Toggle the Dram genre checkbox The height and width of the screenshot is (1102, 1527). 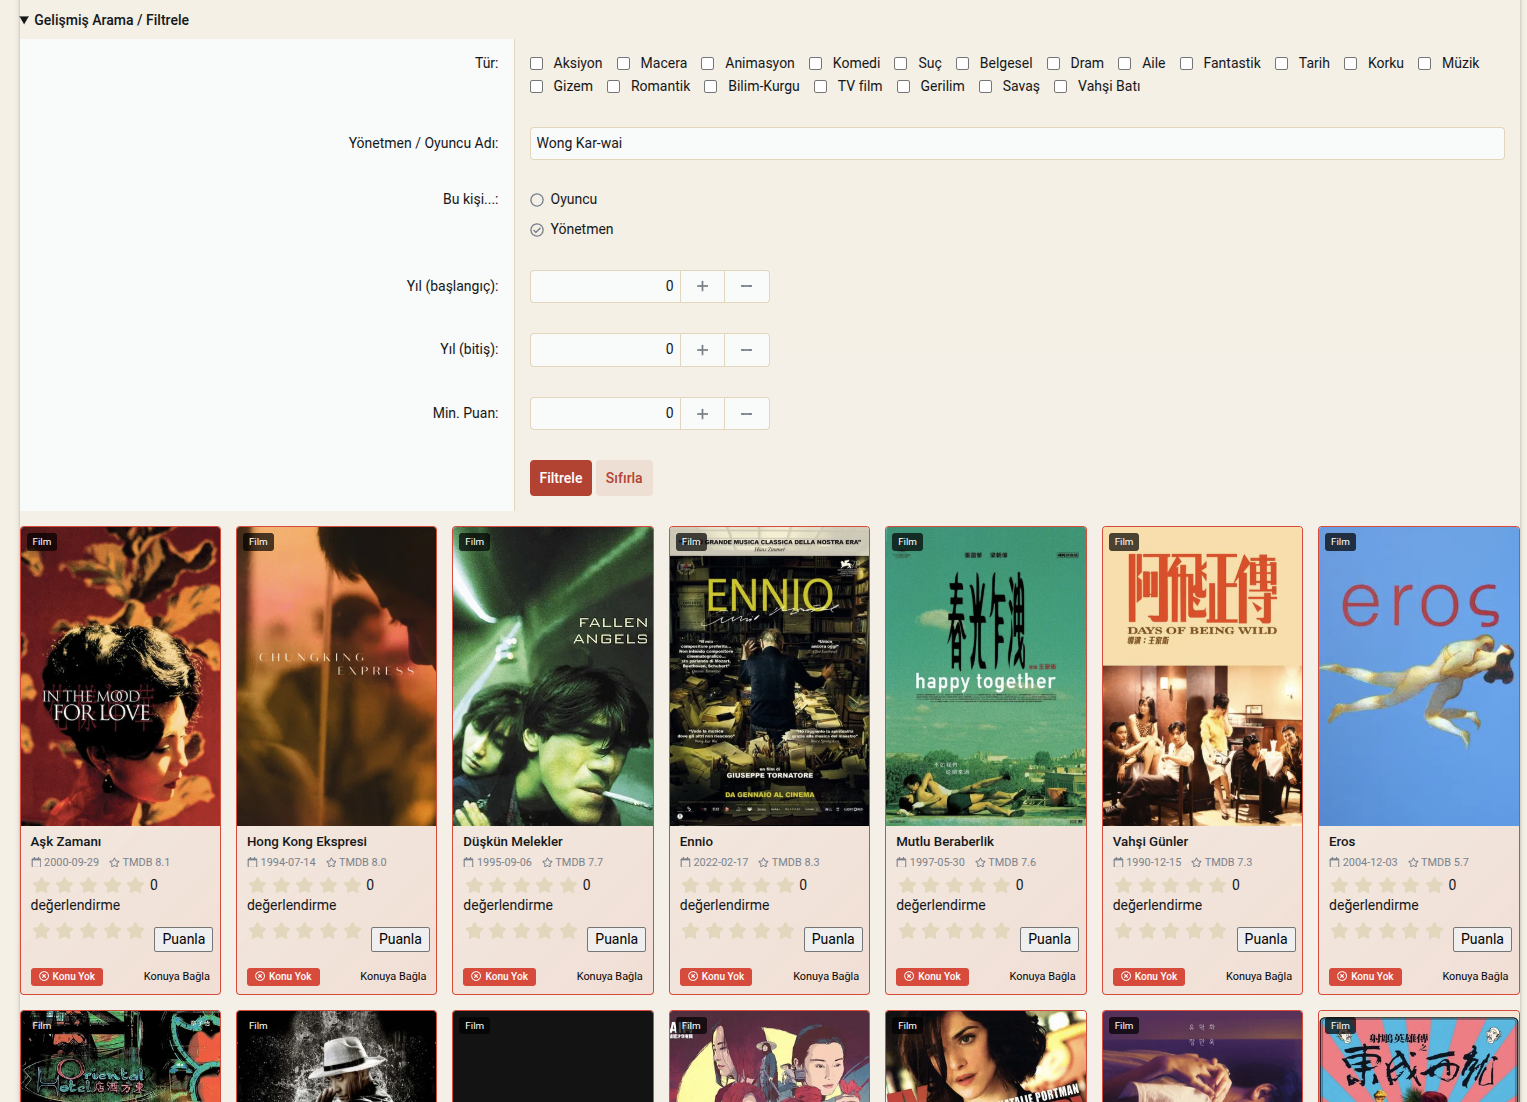click(x=1054, y=64)
